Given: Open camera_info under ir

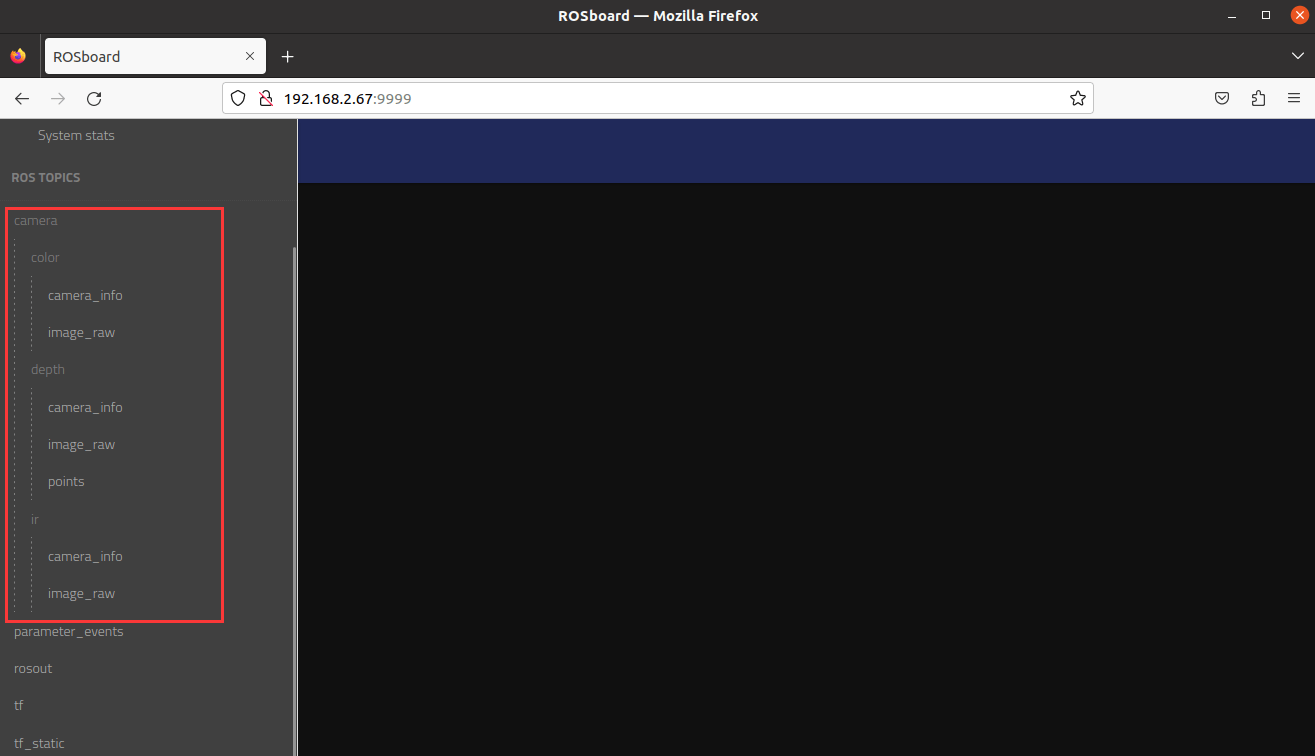Looking at the screenshot, I should tap(85, 556).
